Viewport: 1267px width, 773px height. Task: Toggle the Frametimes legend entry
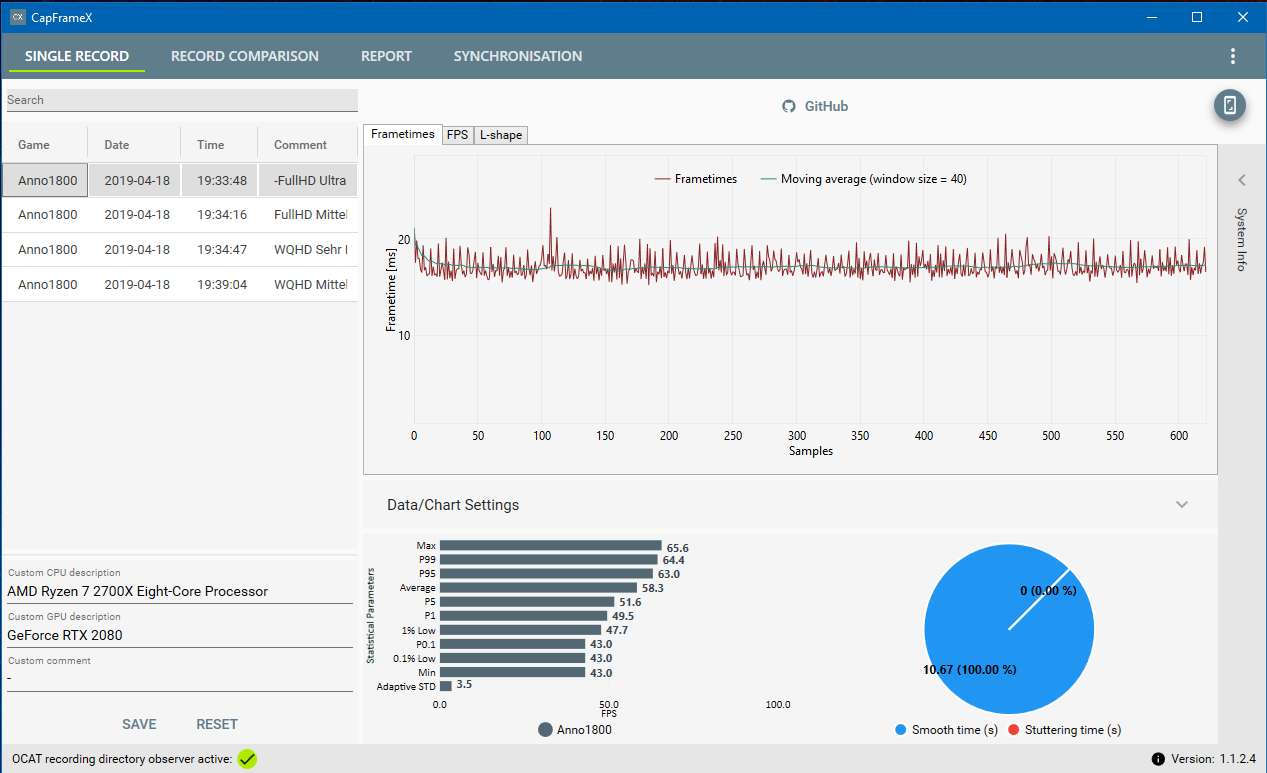click(x=696, y=179)
